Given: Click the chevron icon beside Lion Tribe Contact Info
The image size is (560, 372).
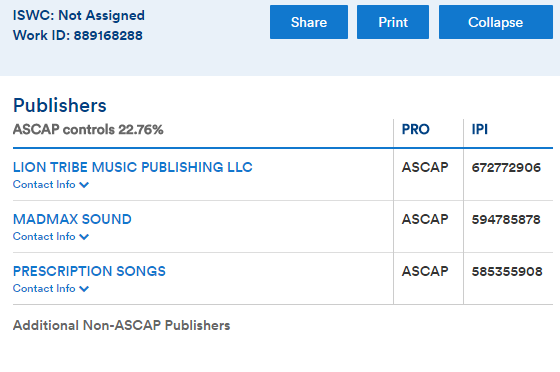Looking at the screenshot, I should pyautogui.click(x=84, y=185).
